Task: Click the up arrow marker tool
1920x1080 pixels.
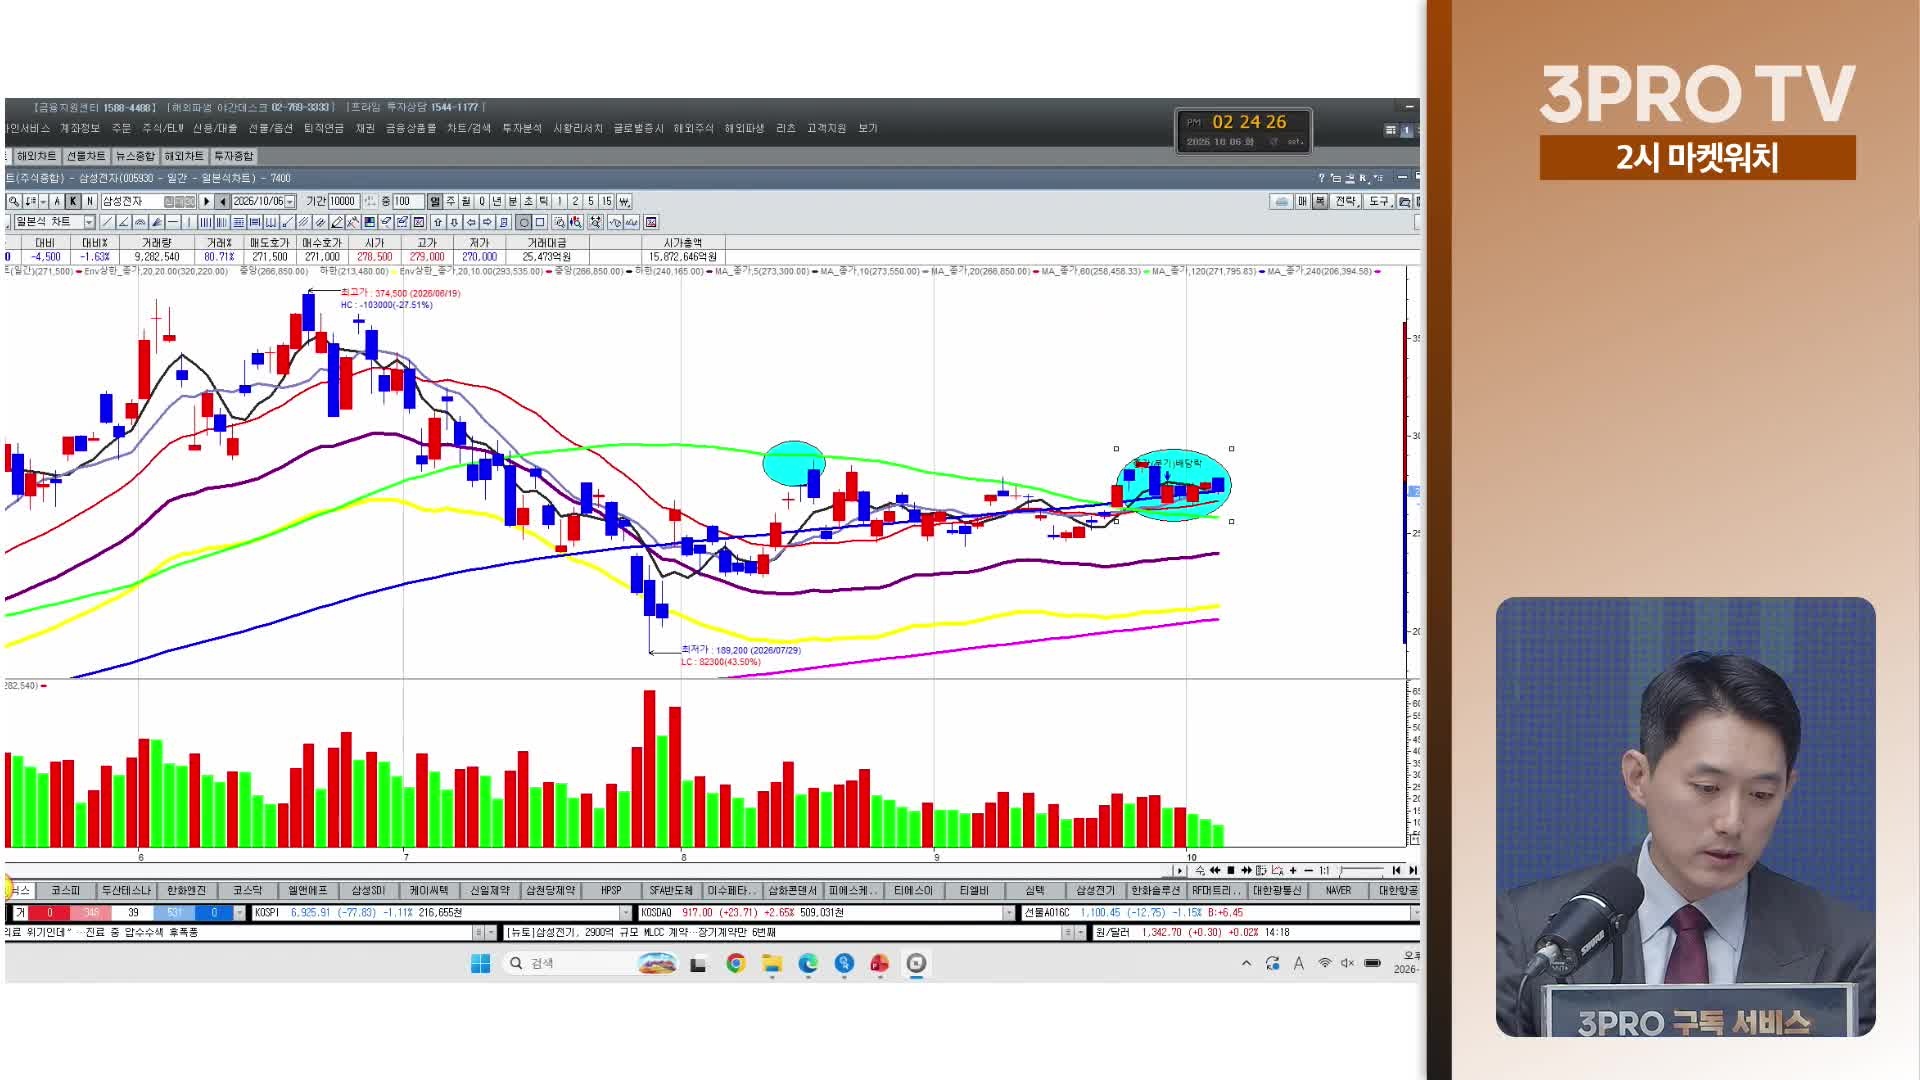Action: pyautogui.click(x=438, y=222)
